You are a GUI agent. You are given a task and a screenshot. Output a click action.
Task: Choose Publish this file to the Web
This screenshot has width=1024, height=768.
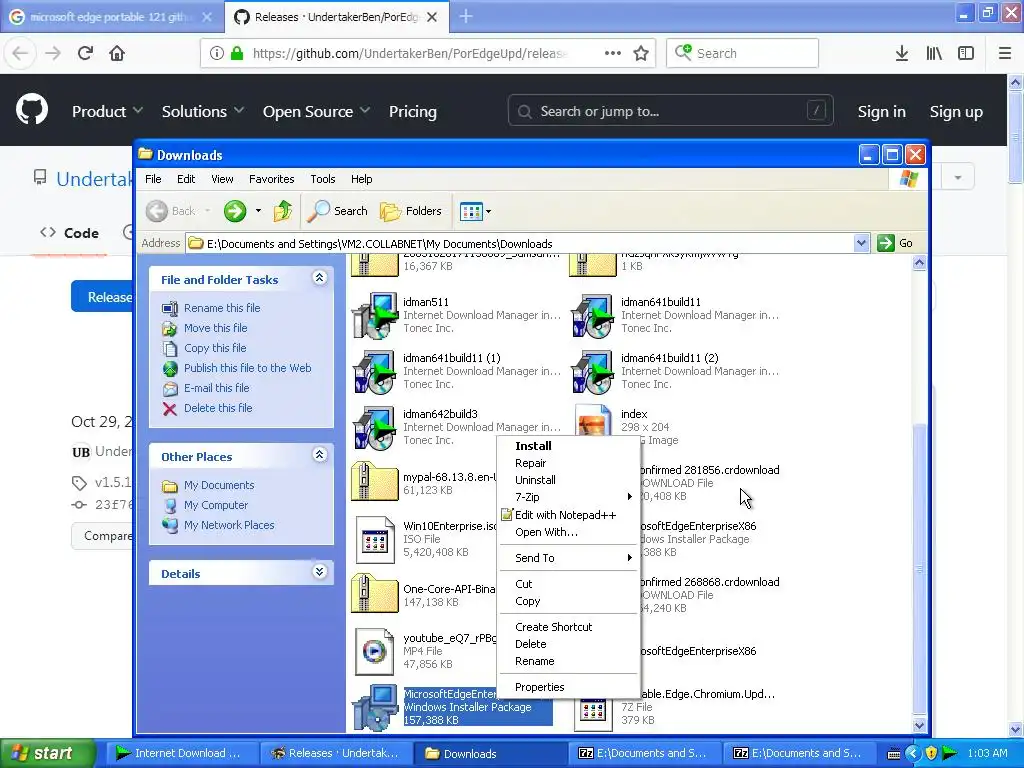pos(248,368)
